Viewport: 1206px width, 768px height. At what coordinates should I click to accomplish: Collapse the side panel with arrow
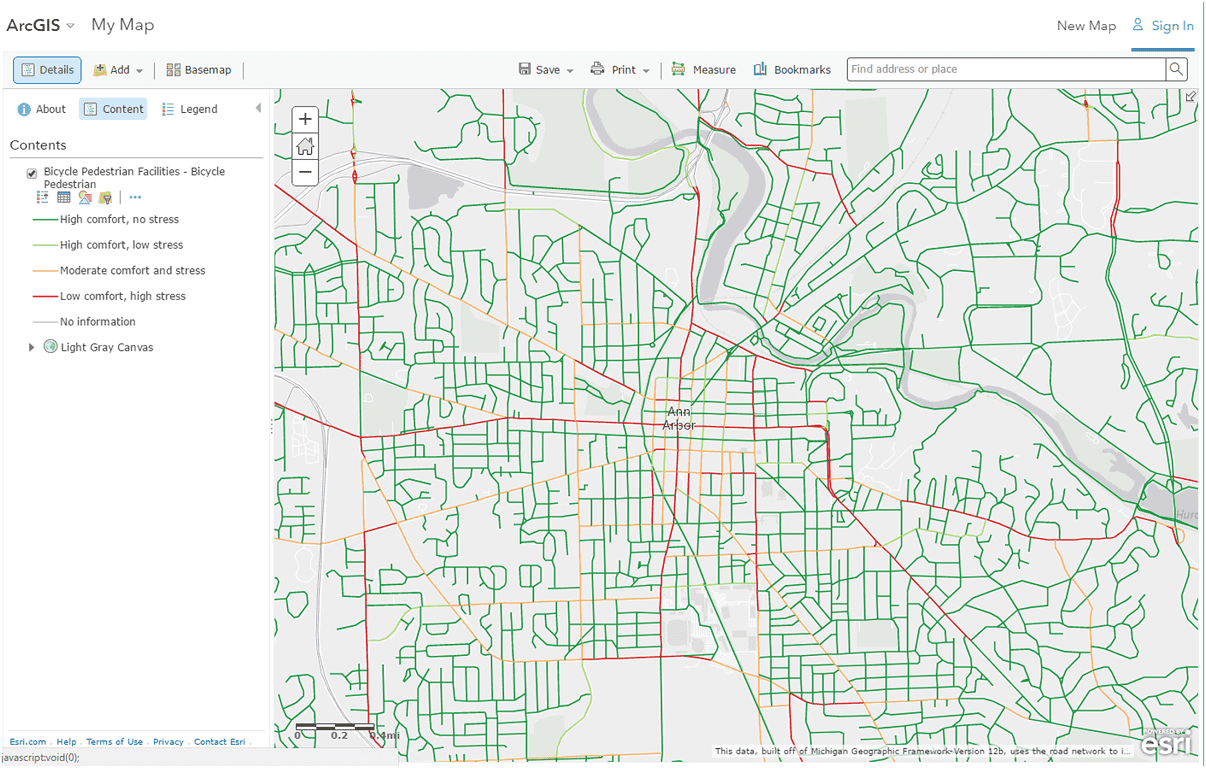[x=258, y=108]
